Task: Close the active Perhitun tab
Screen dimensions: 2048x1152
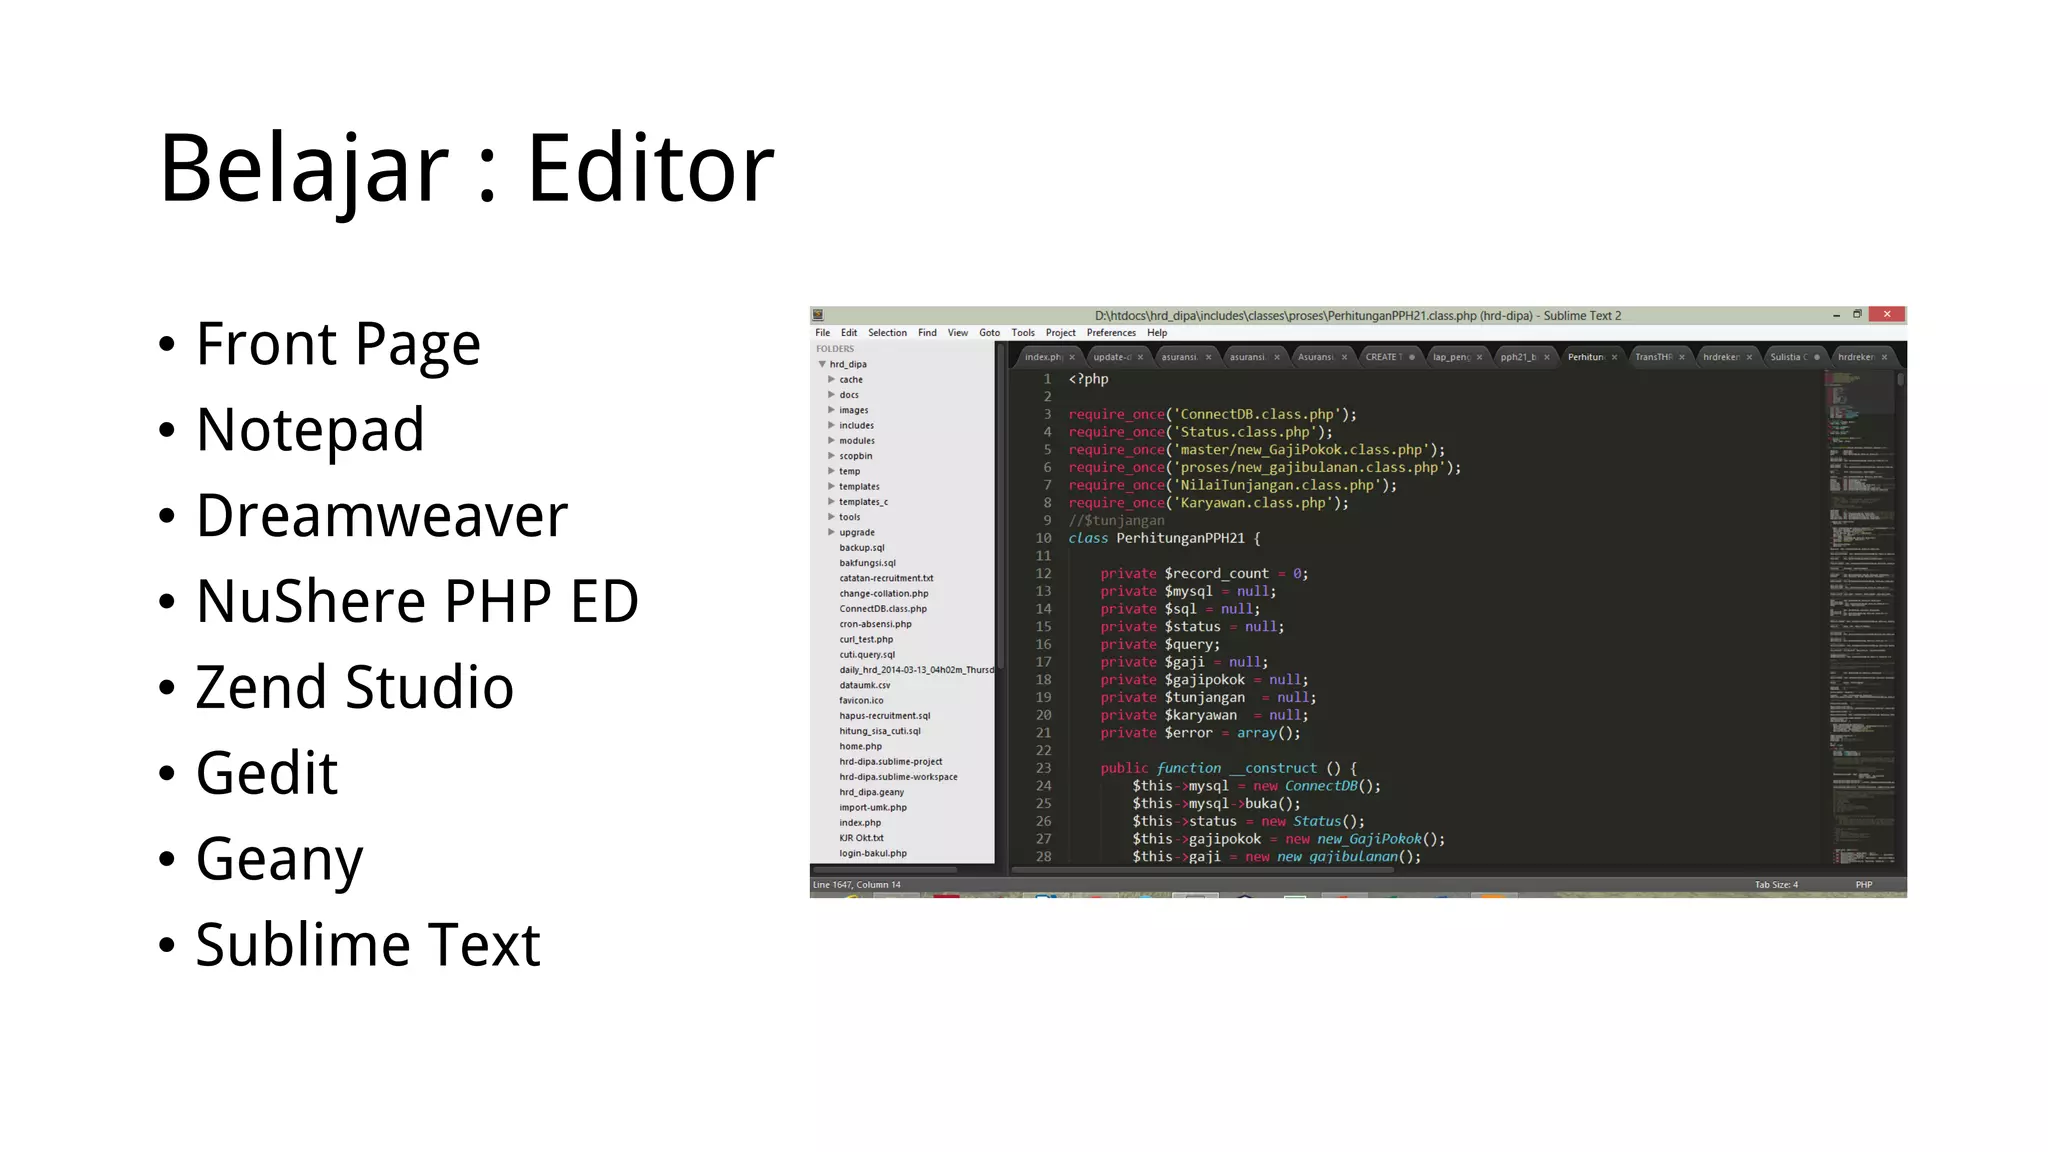Action: click(x=1614, y=357)
